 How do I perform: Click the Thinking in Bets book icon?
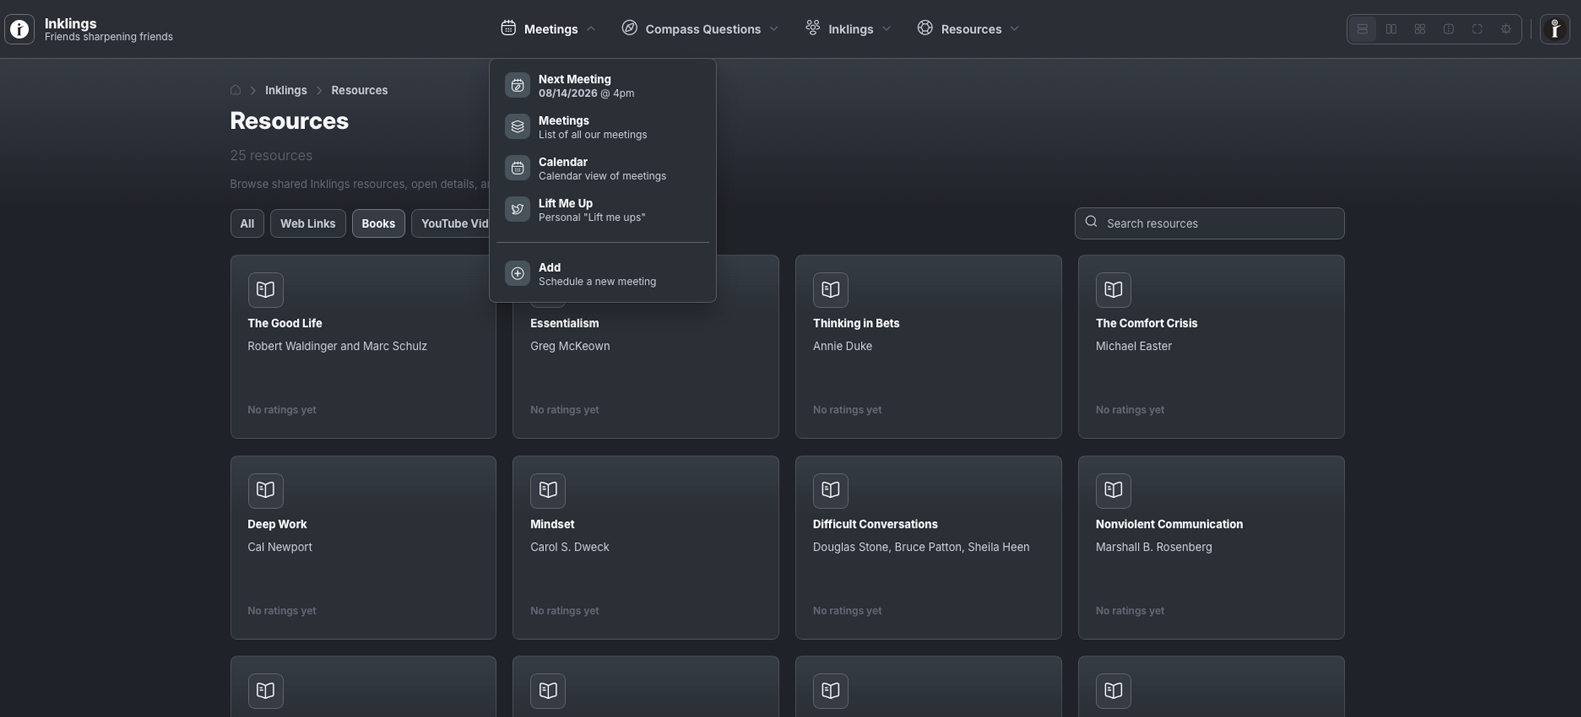pyautogui.click(x=830, y=290)
